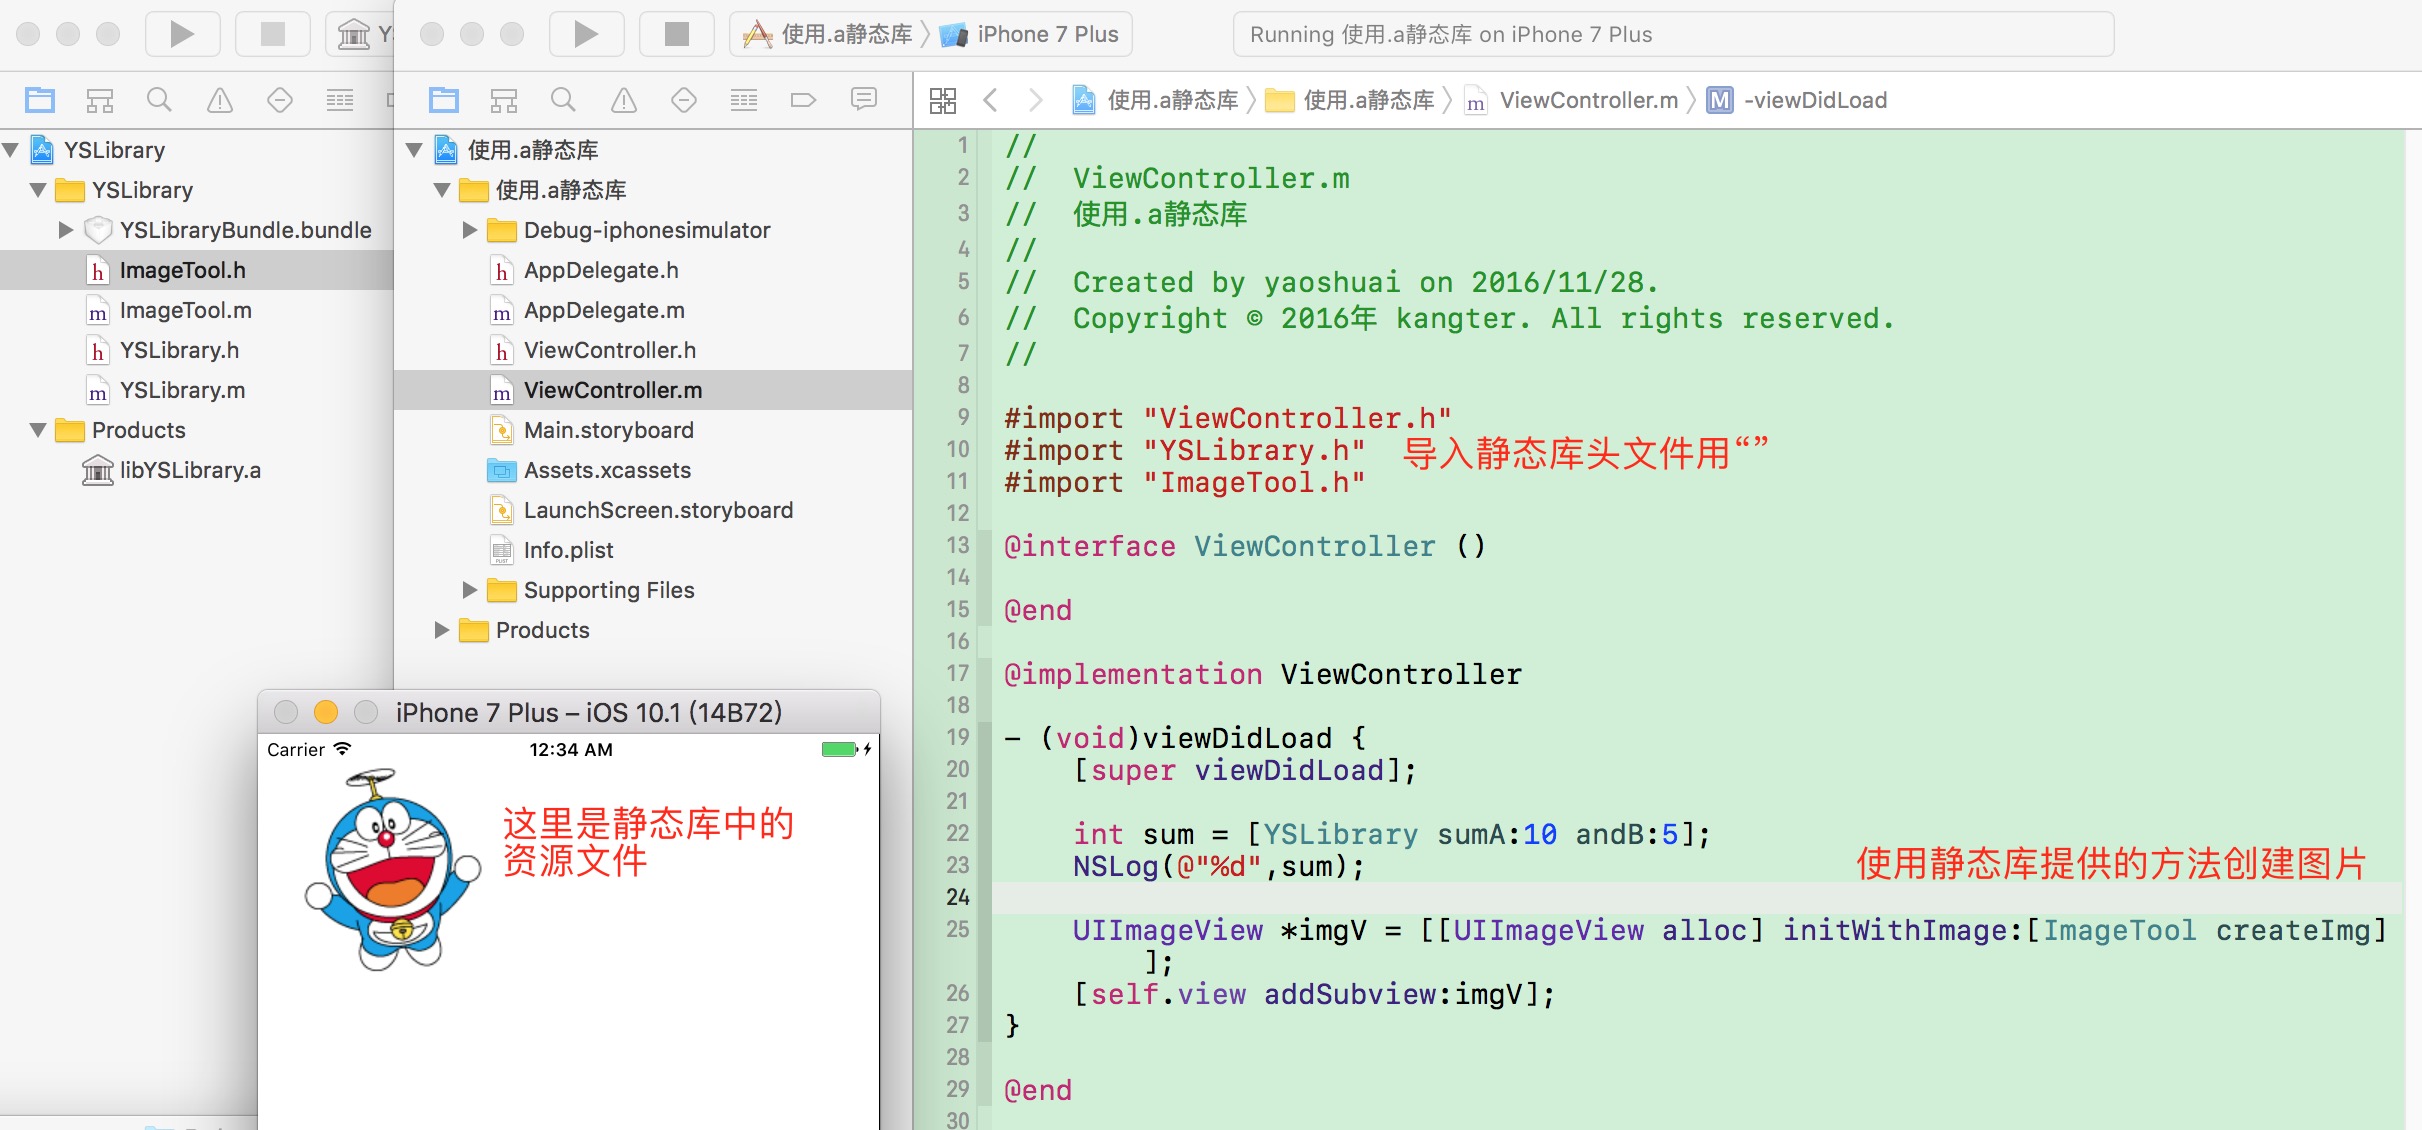2422x1130 pixels.
Task: Click Stop button in front Xcode window
Action: [x=677, y=34]
